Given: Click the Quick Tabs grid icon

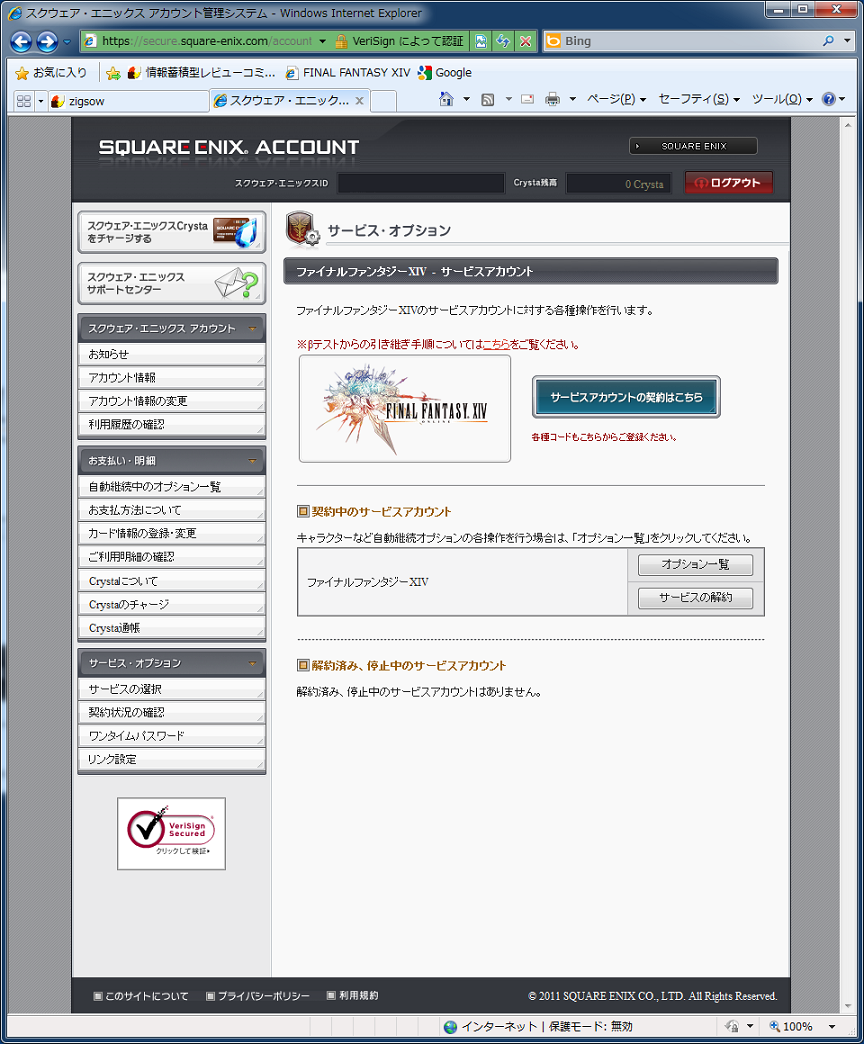Looking at the screenshot, I should 24,101.
